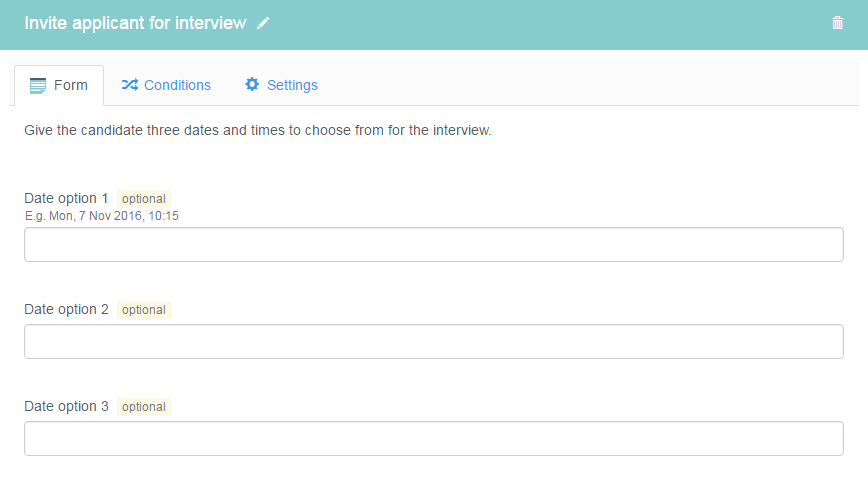Viewport: 868px width, 485px height.
Task: Click the Date option 3 label
Action: pos(66,406)
